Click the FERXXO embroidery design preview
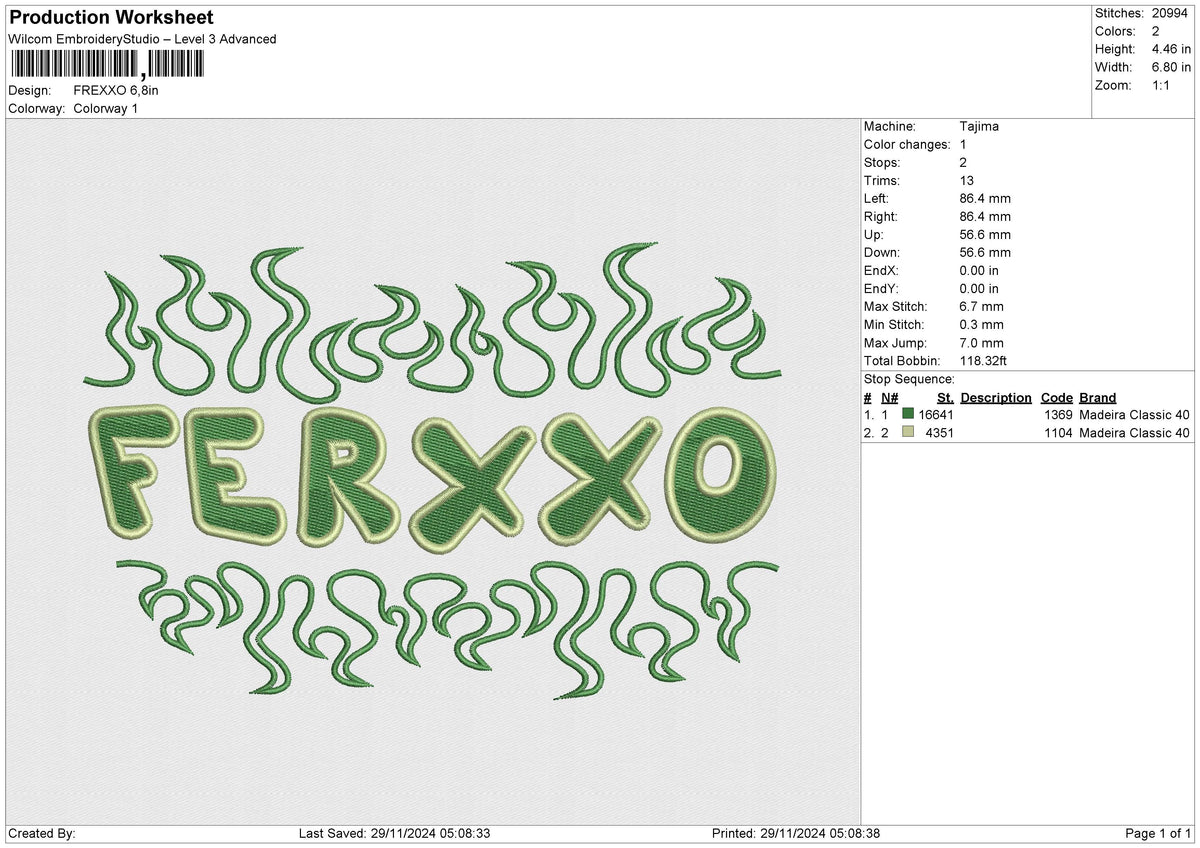The image size is (1200, 848). click(433, 470)
